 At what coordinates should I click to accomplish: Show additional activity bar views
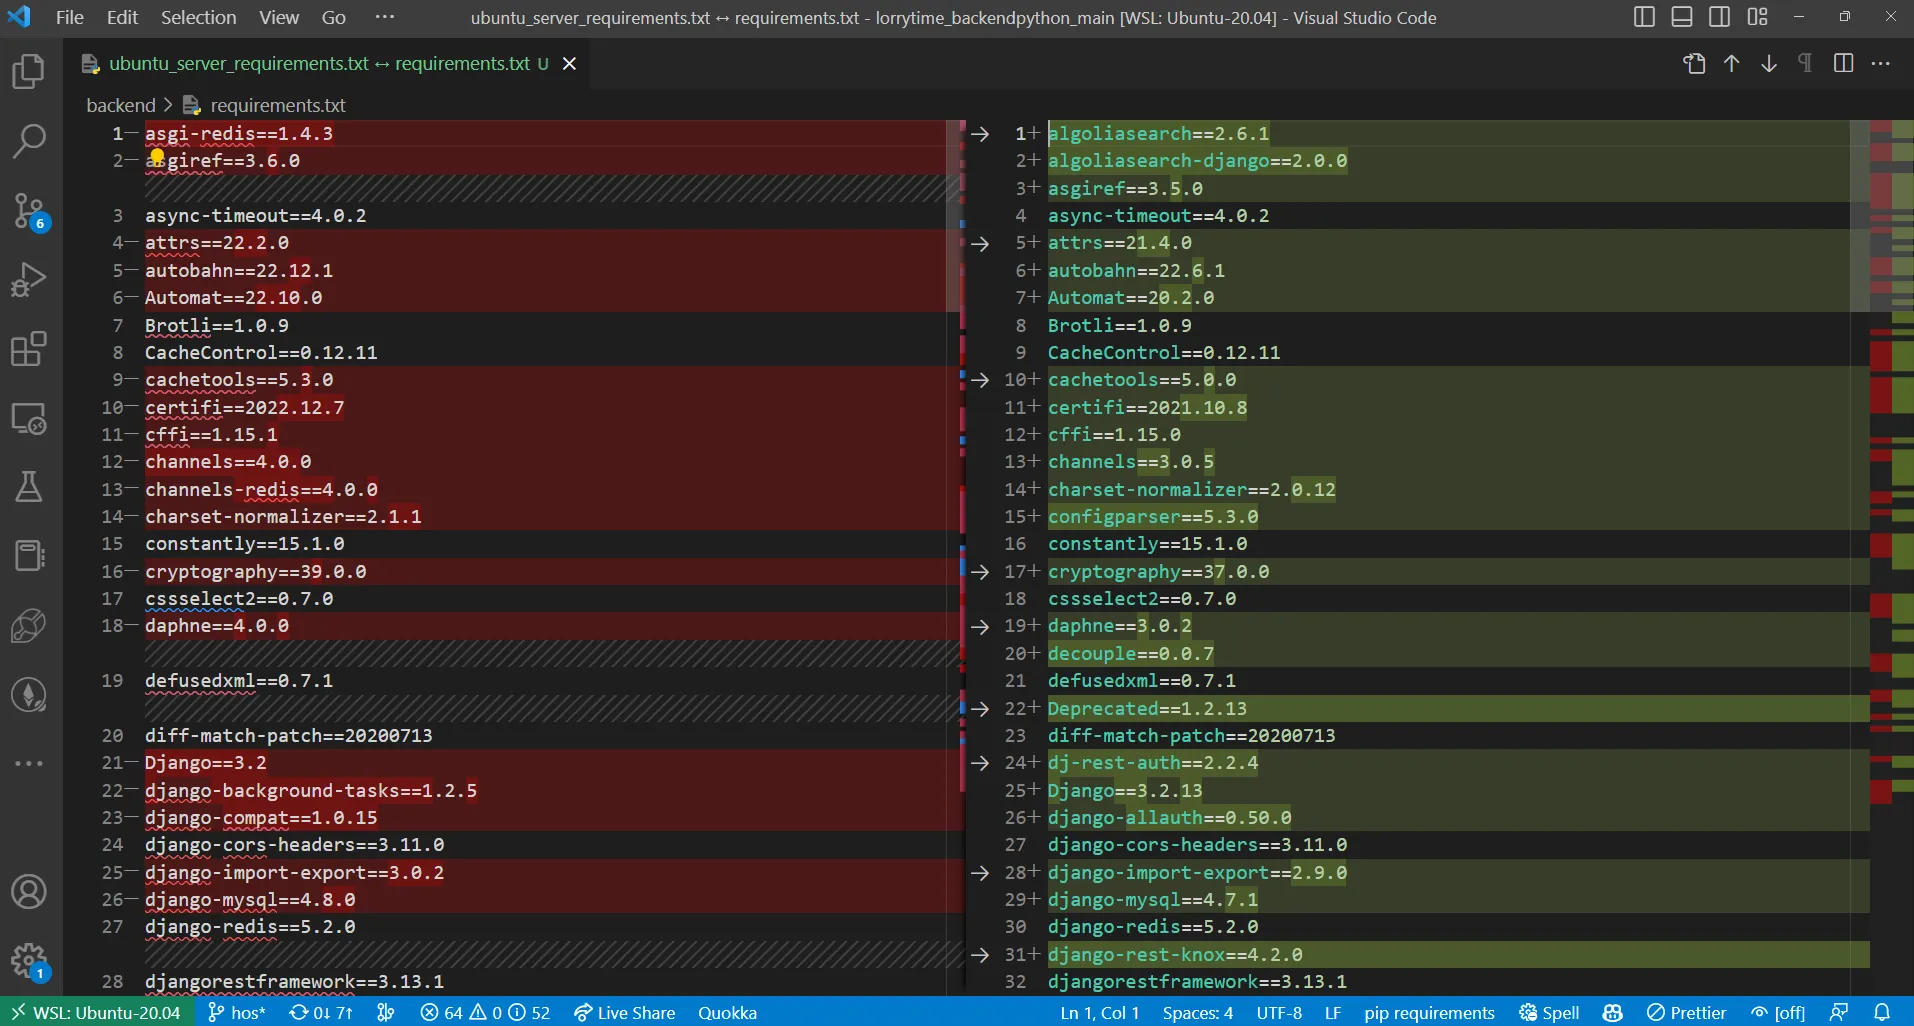pyautogui.click(x=29, y=764)
